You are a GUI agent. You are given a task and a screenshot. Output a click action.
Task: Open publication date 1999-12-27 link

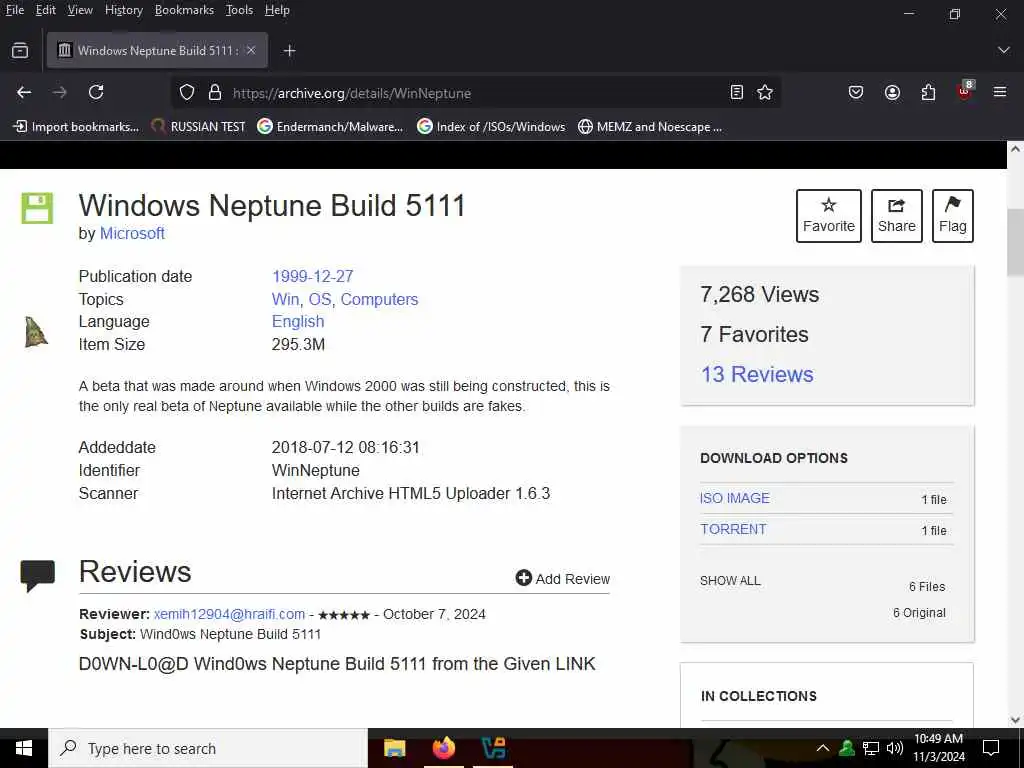pyautogui.click(x=312, y=276)
